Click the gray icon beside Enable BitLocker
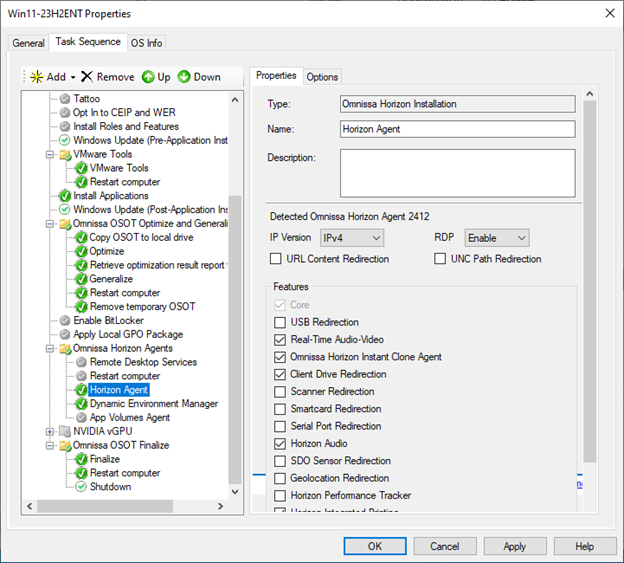This screenshot has width=624, height=563. tap(65, 321)
